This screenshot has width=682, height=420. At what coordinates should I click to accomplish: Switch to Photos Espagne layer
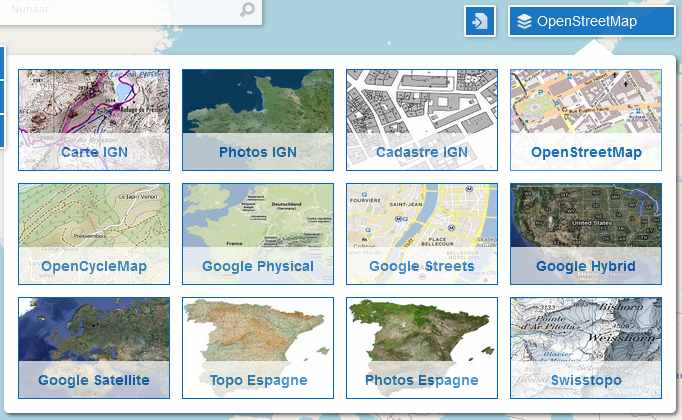[x=422, y=348]
